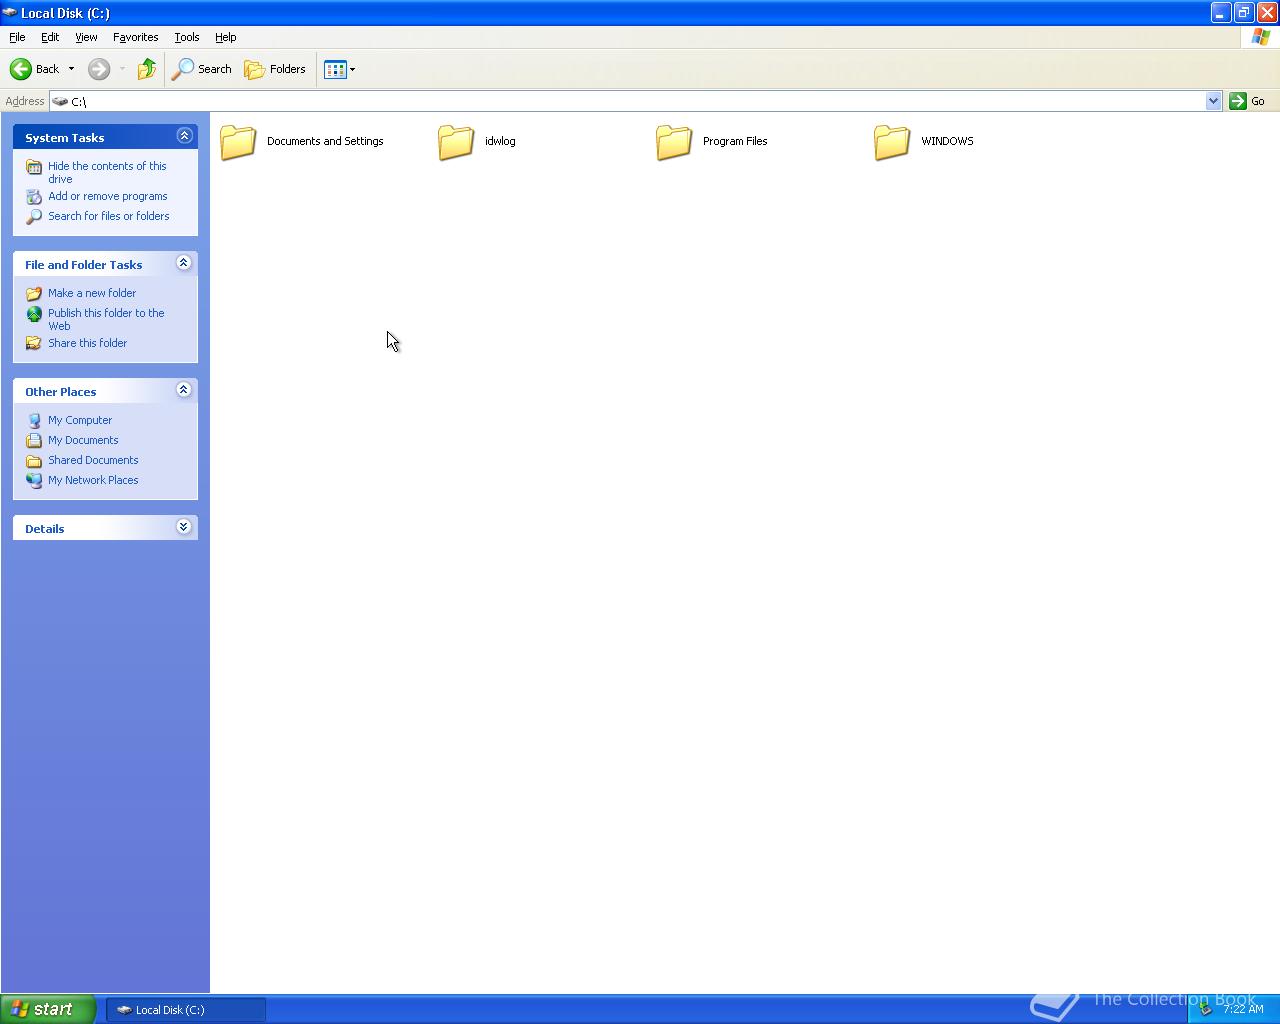Click the Go button
The width and height of the screenshot is (1280, 1024).
pos(1248,101)
